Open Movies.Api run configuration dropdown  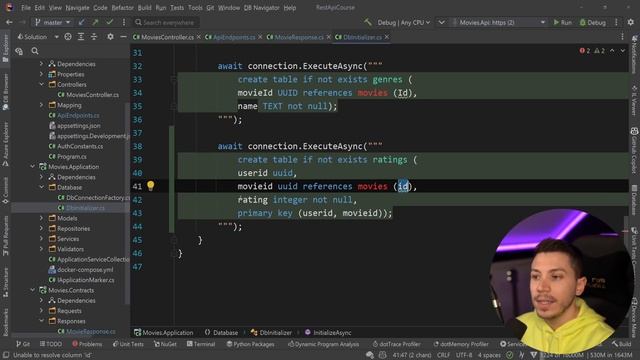coord(498,22)
